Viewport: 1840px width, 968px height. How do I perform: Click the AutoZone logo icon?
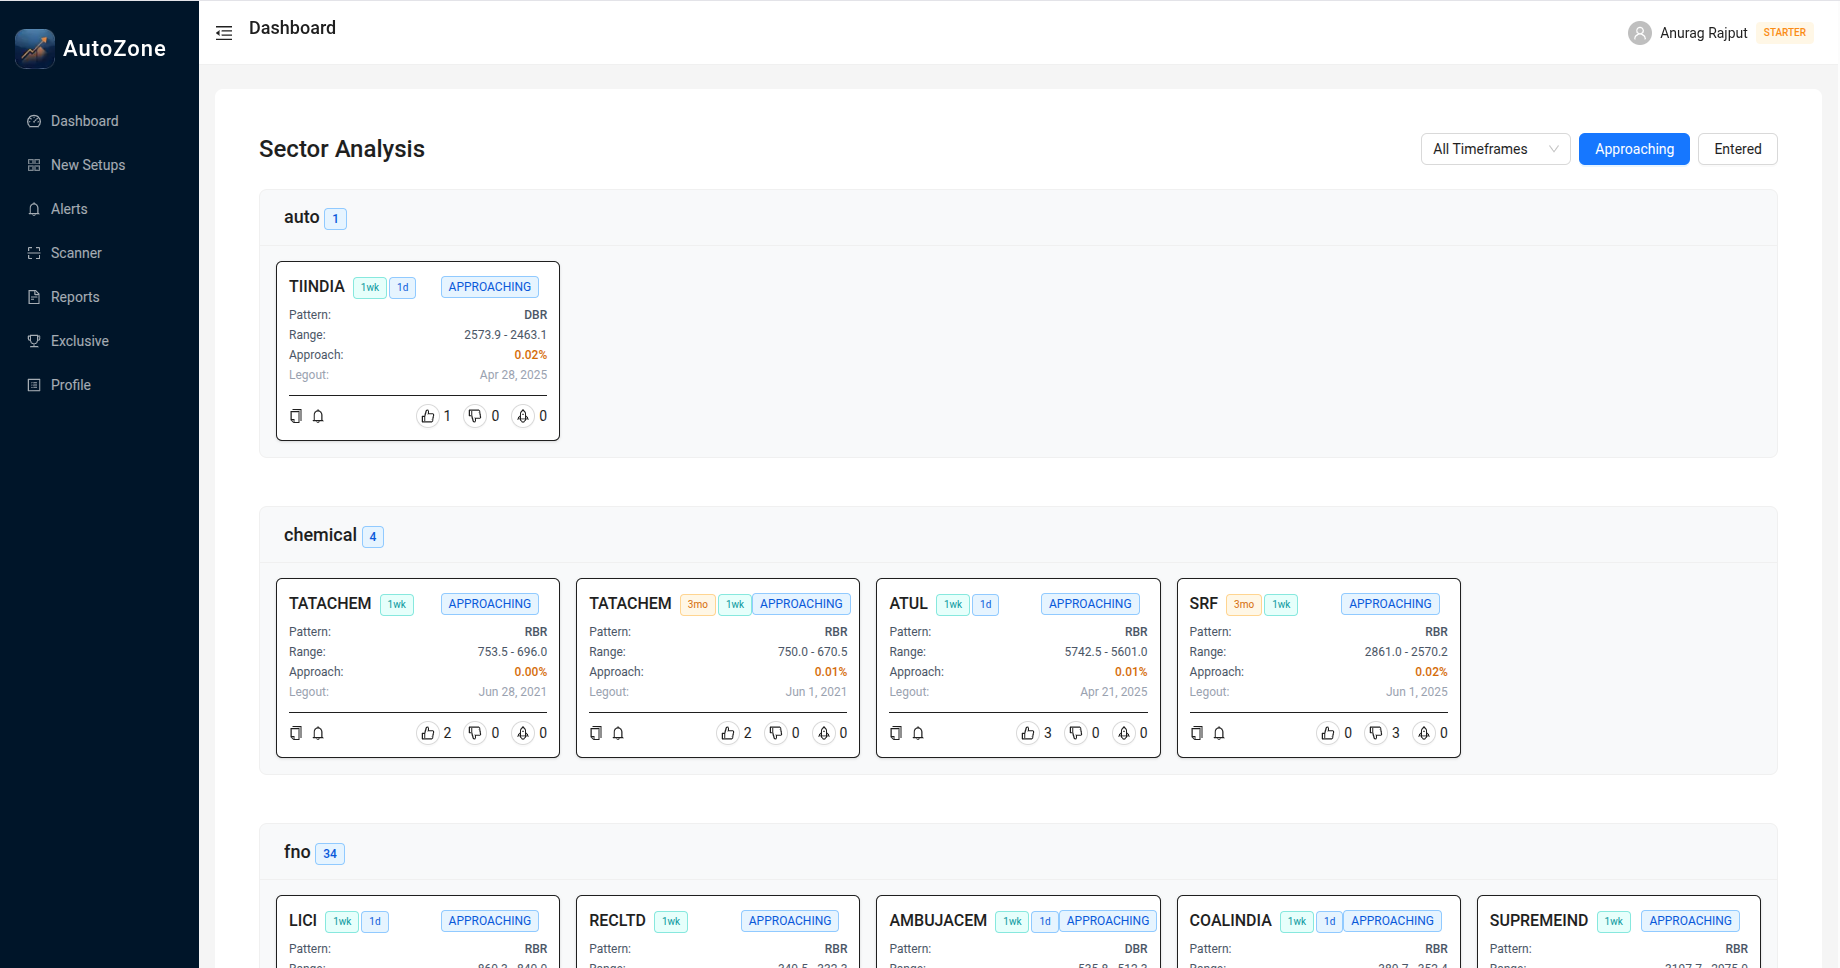[x=35, y=48]
